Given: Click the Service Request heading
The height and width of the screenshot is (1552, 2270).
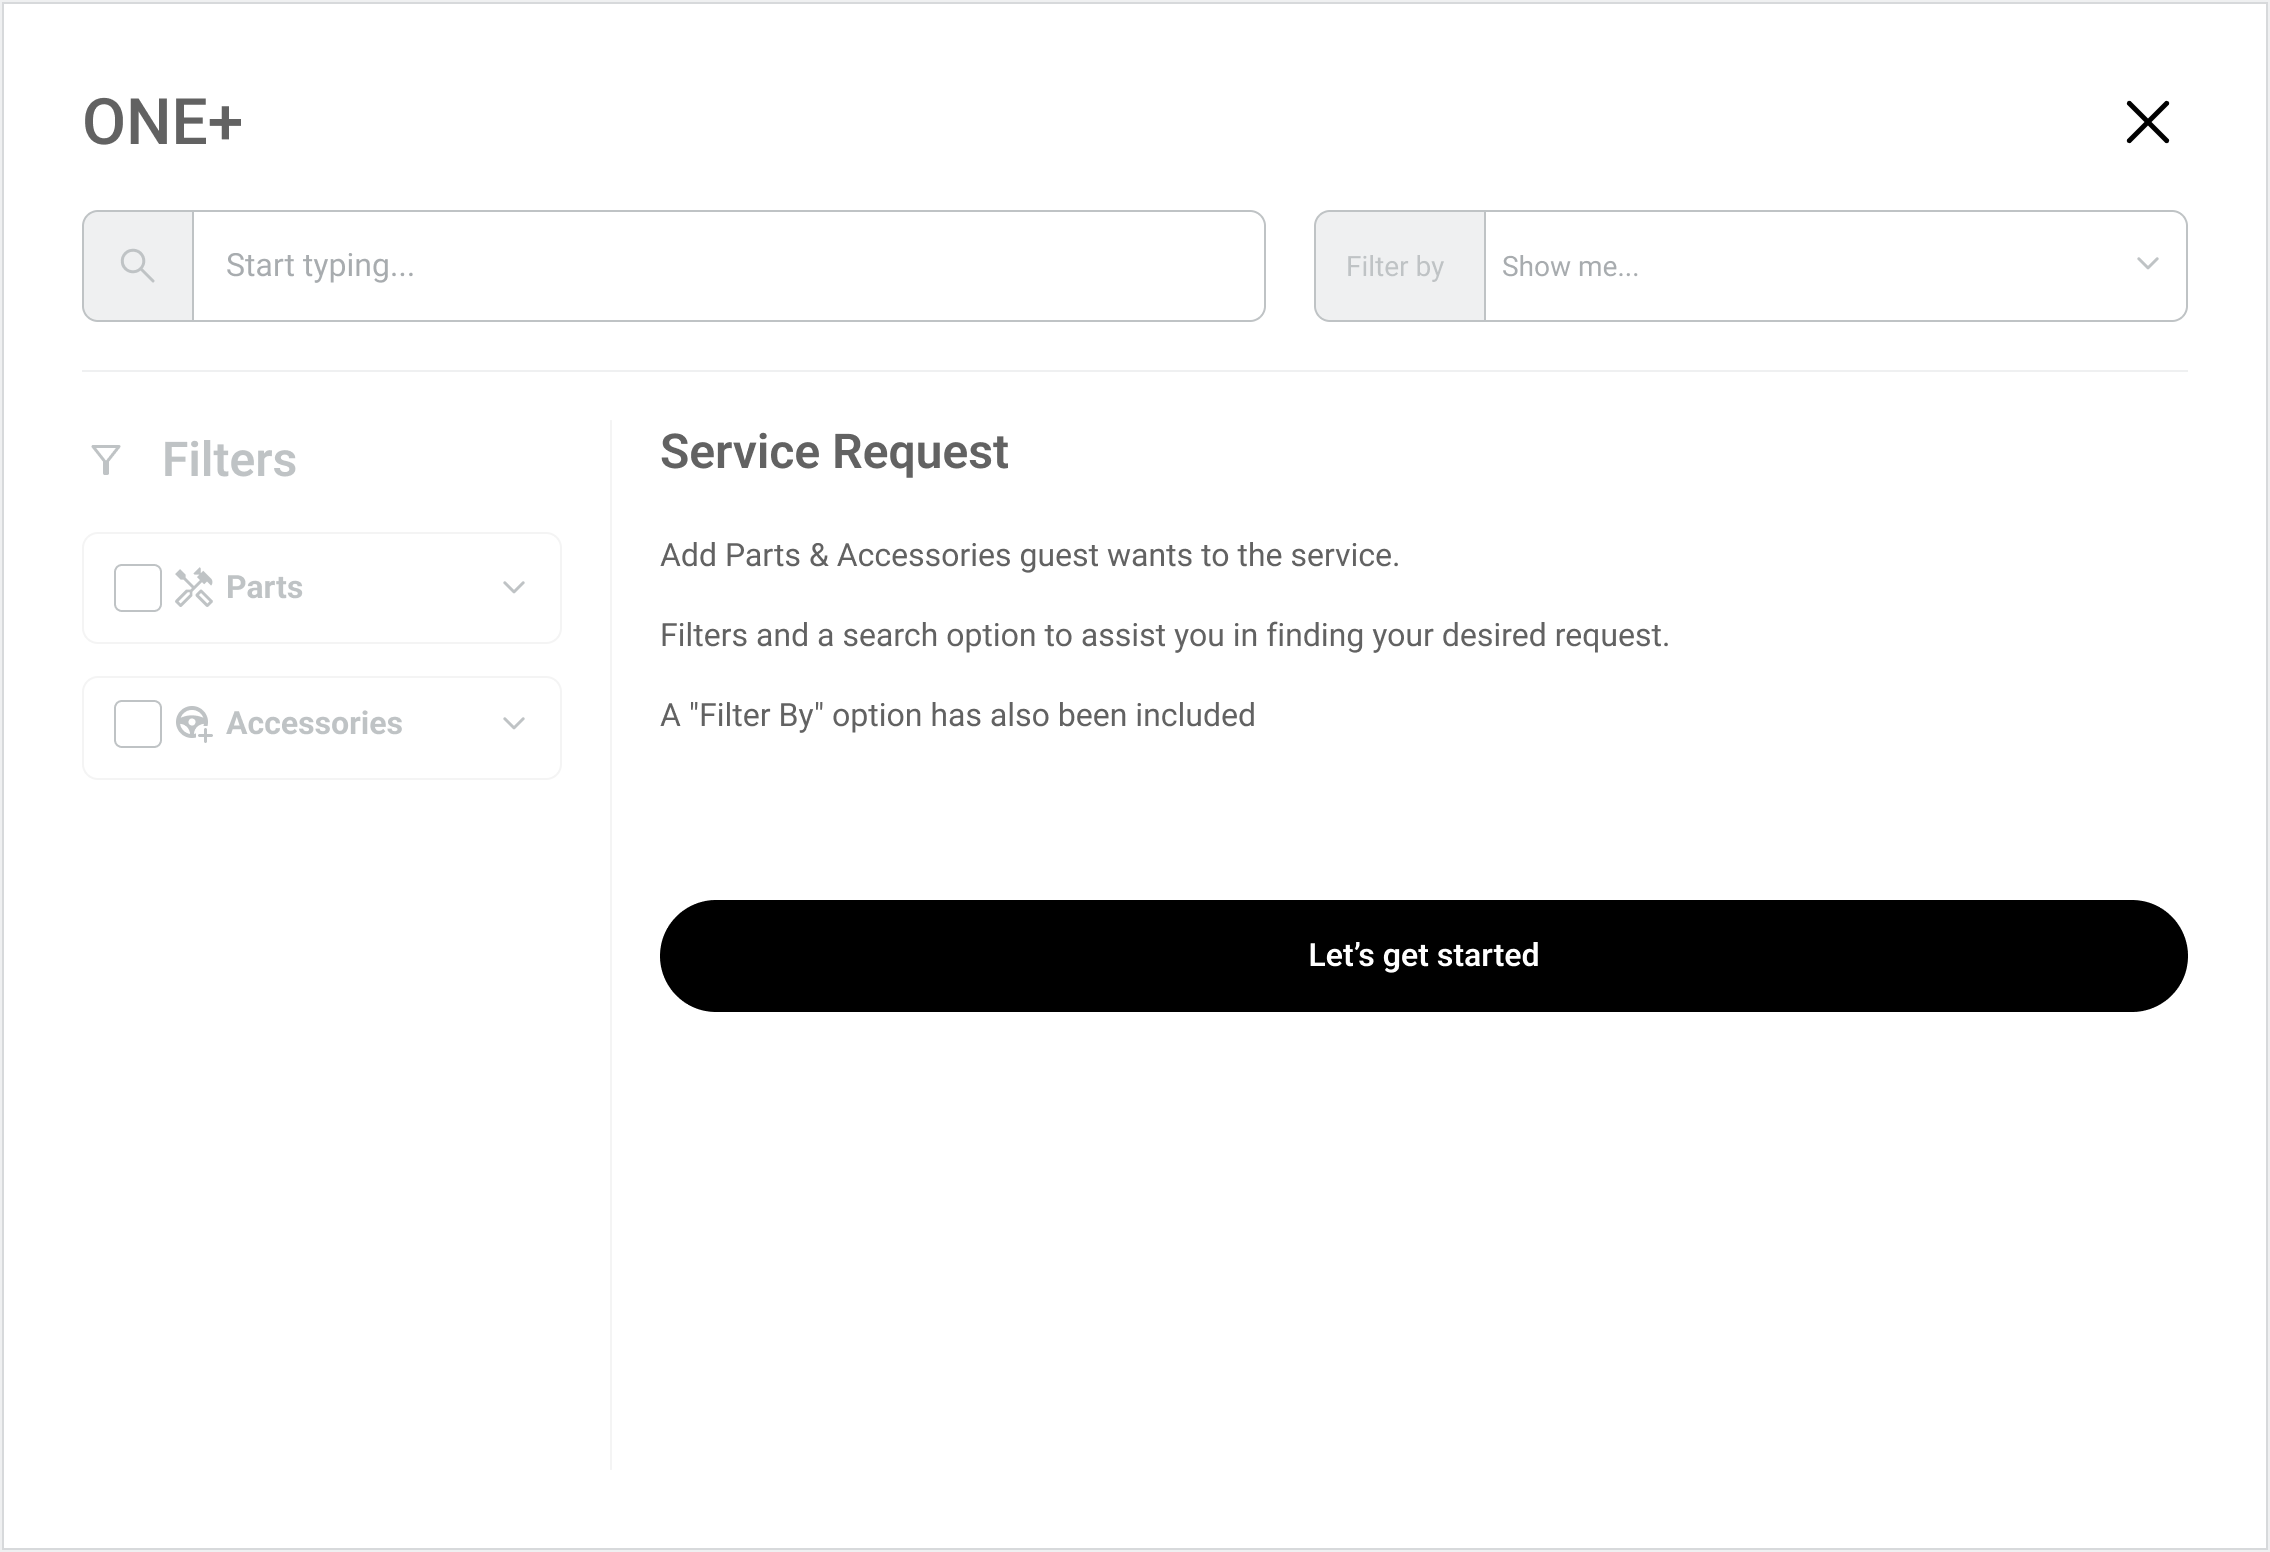Looking at the screenshot, I should pyautogui.click(x=833, y=452).
